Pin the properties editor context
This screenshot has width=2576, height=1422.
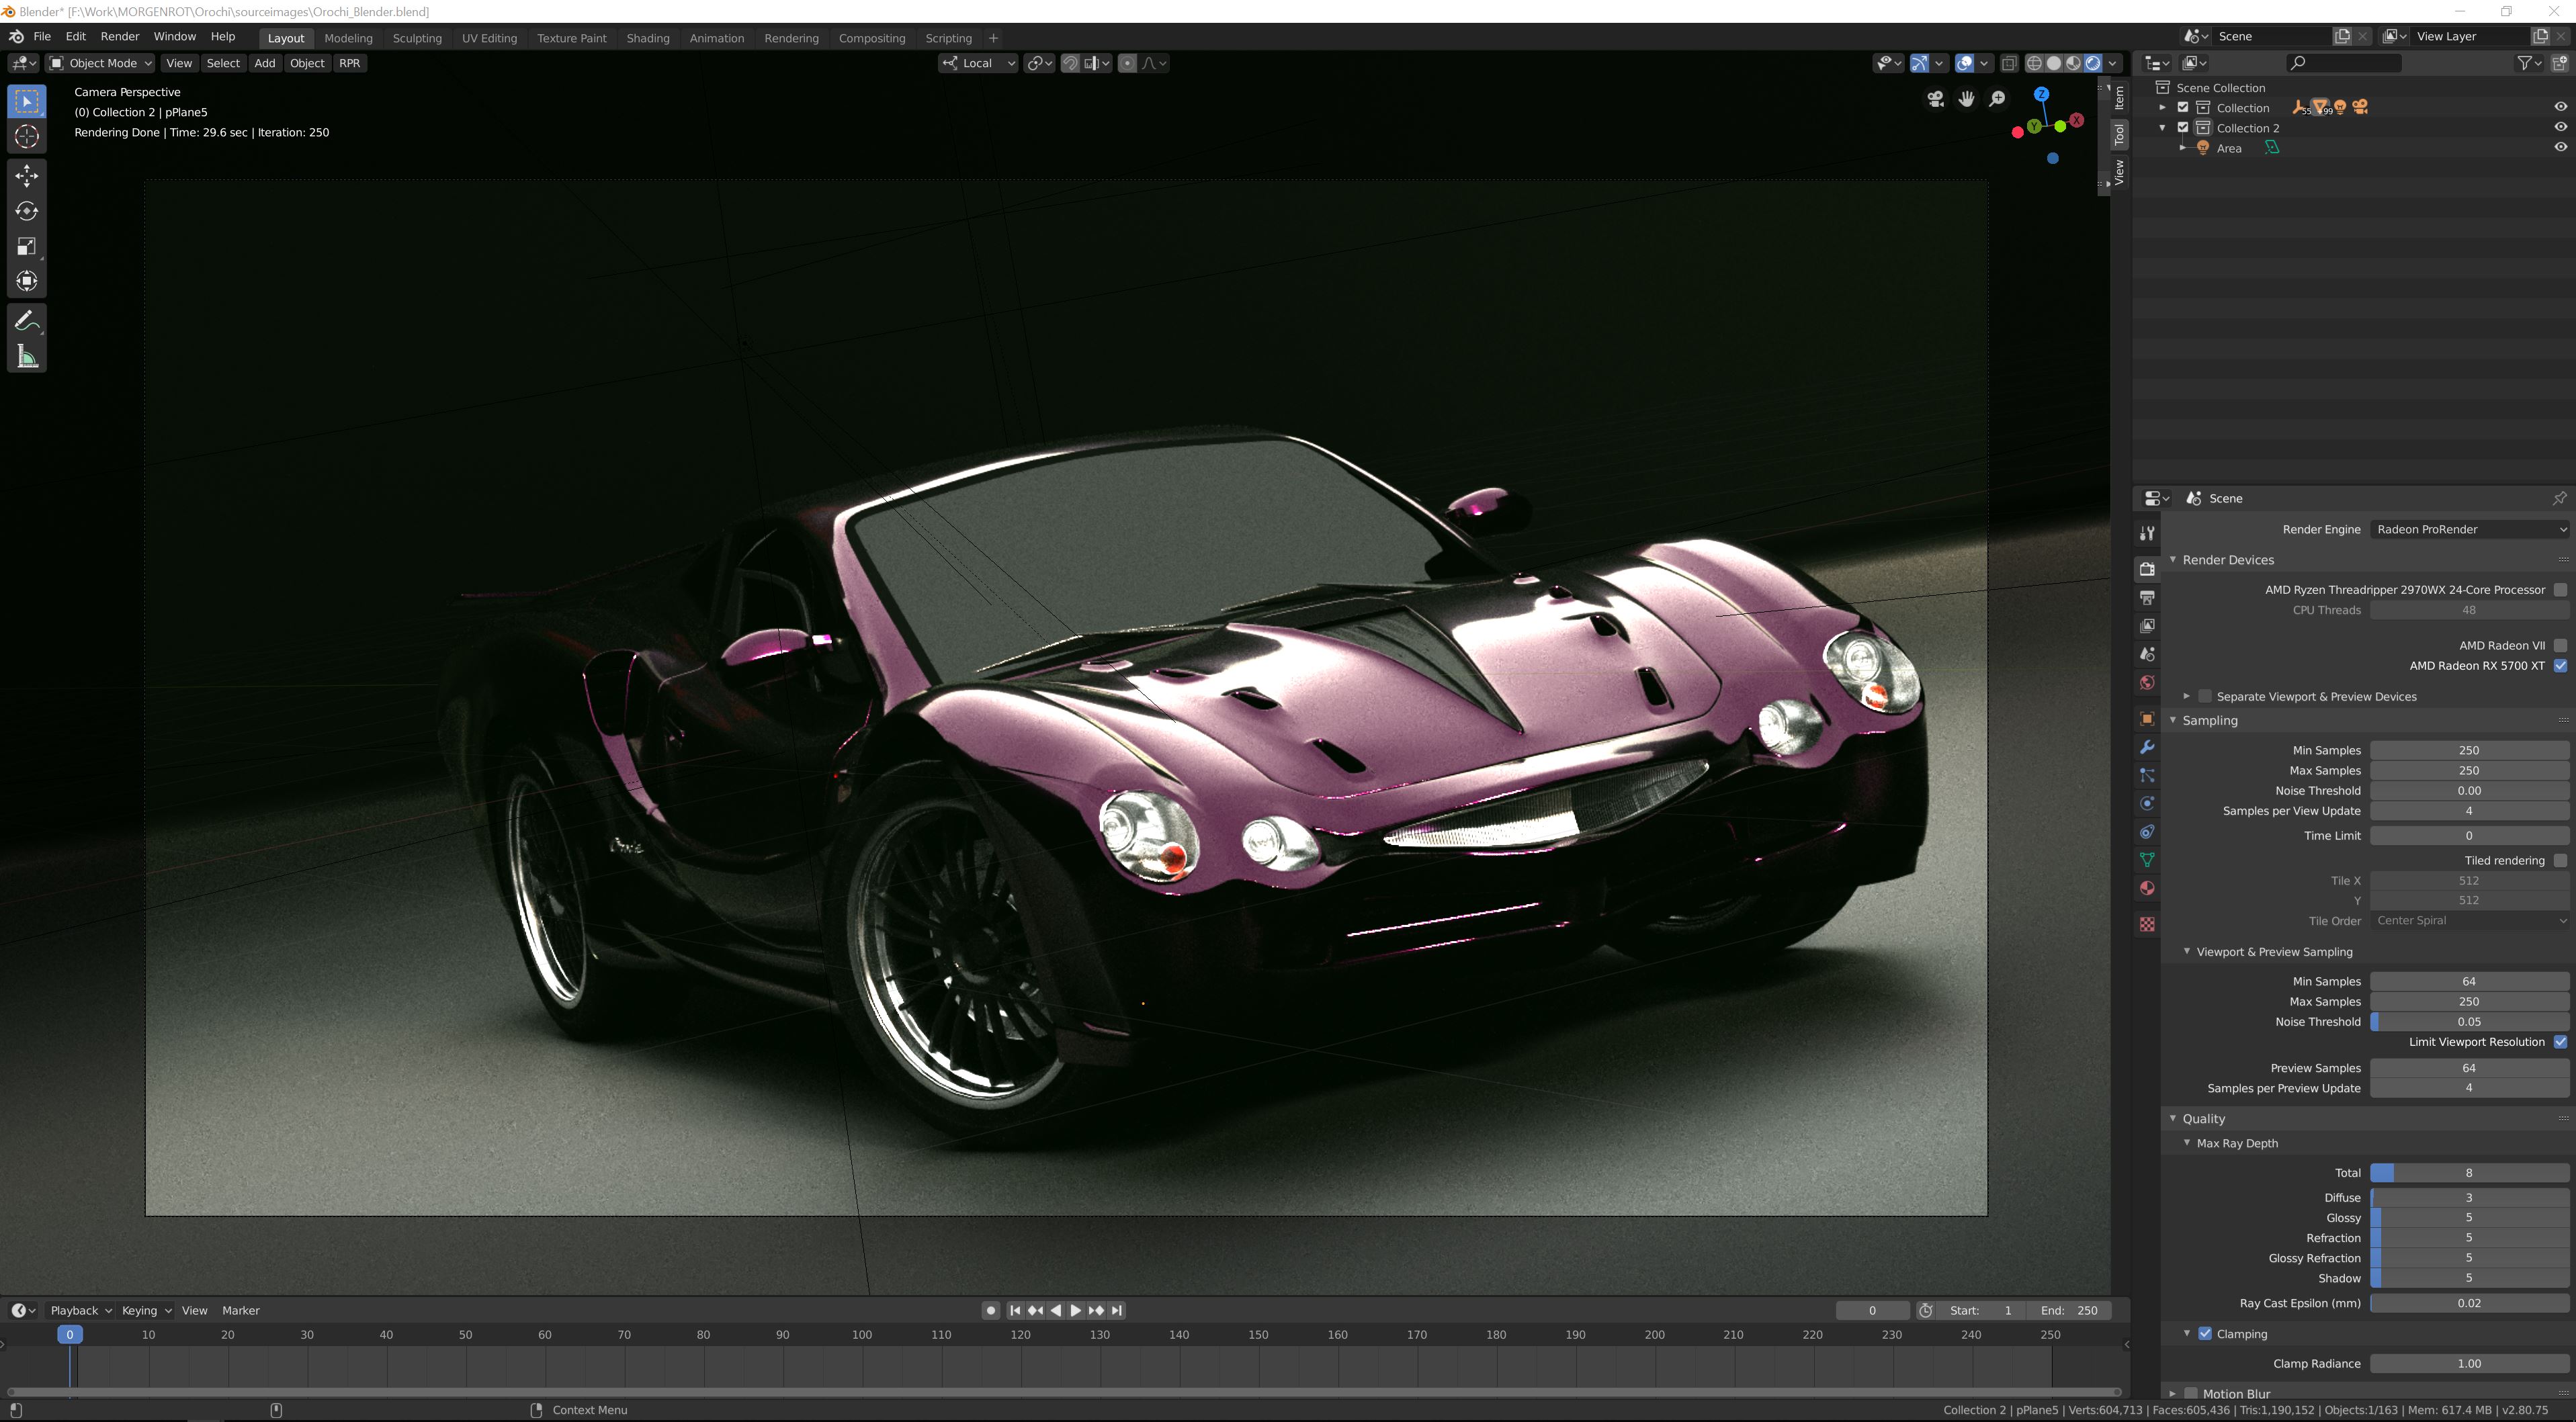(x=2559, y=498)
